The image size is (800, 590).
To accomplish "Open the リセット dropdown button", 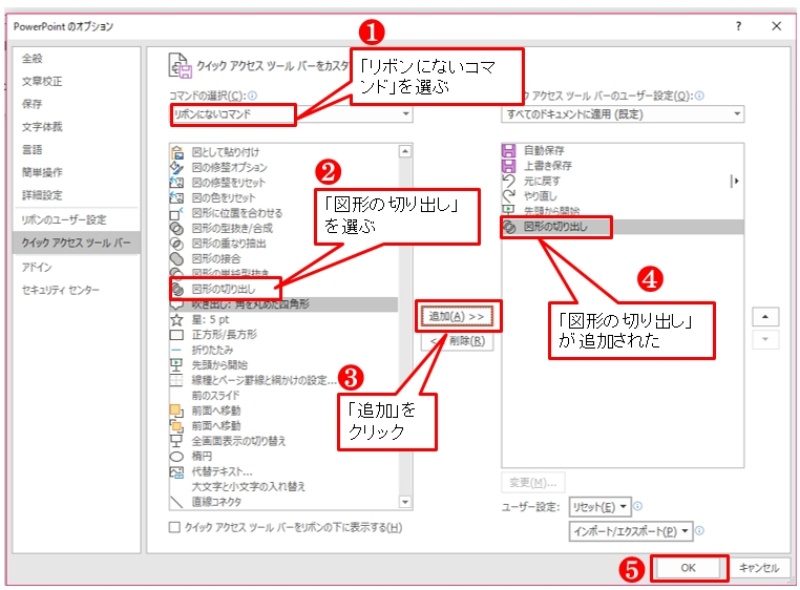I will pyautogui.click(x=599, y=507).
